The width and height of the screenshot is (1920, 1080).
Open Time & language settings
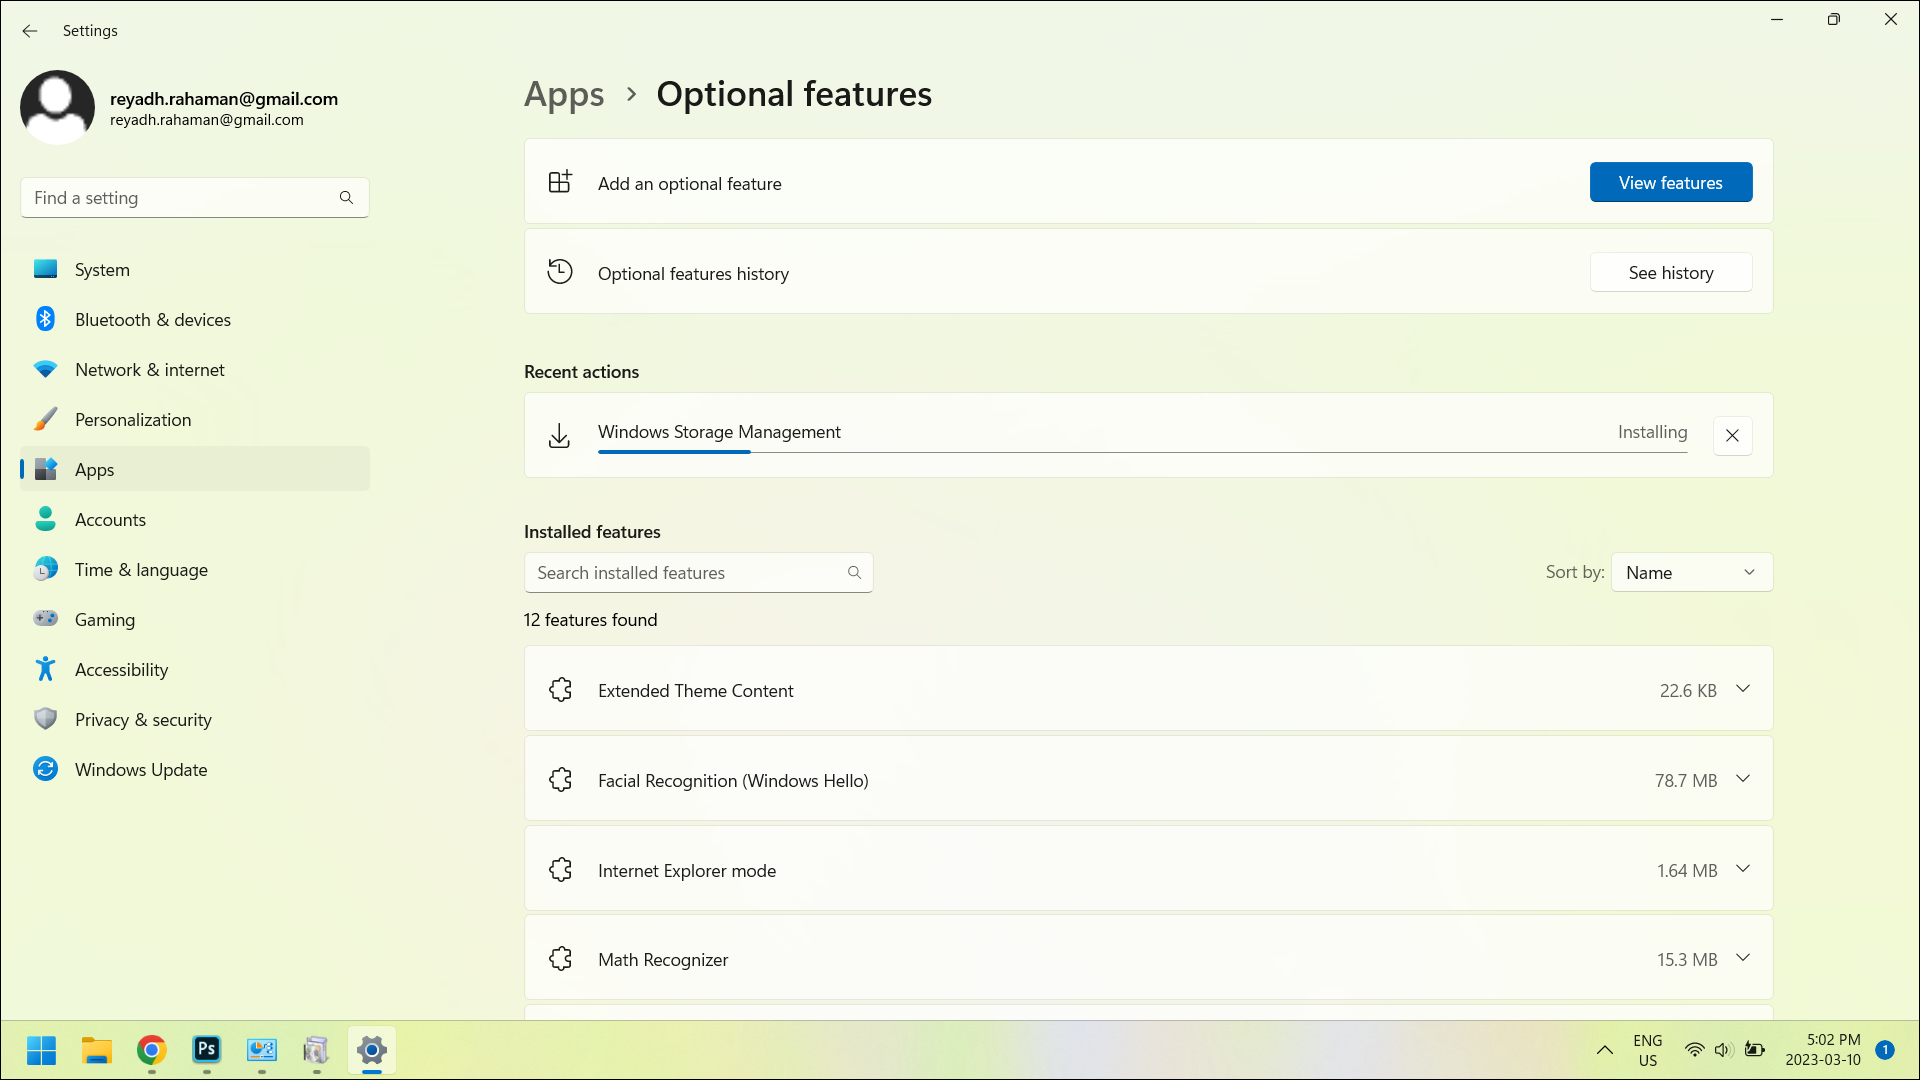coord(141,570)
